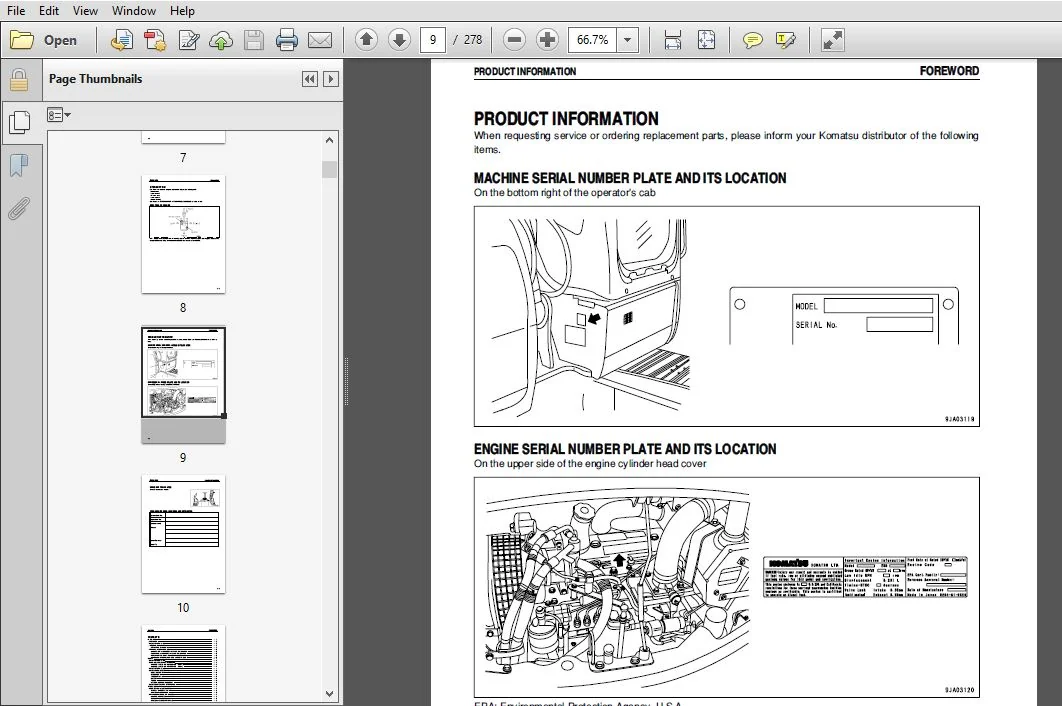Open the File menu
1062x706 pixels.
coord(16,11)
